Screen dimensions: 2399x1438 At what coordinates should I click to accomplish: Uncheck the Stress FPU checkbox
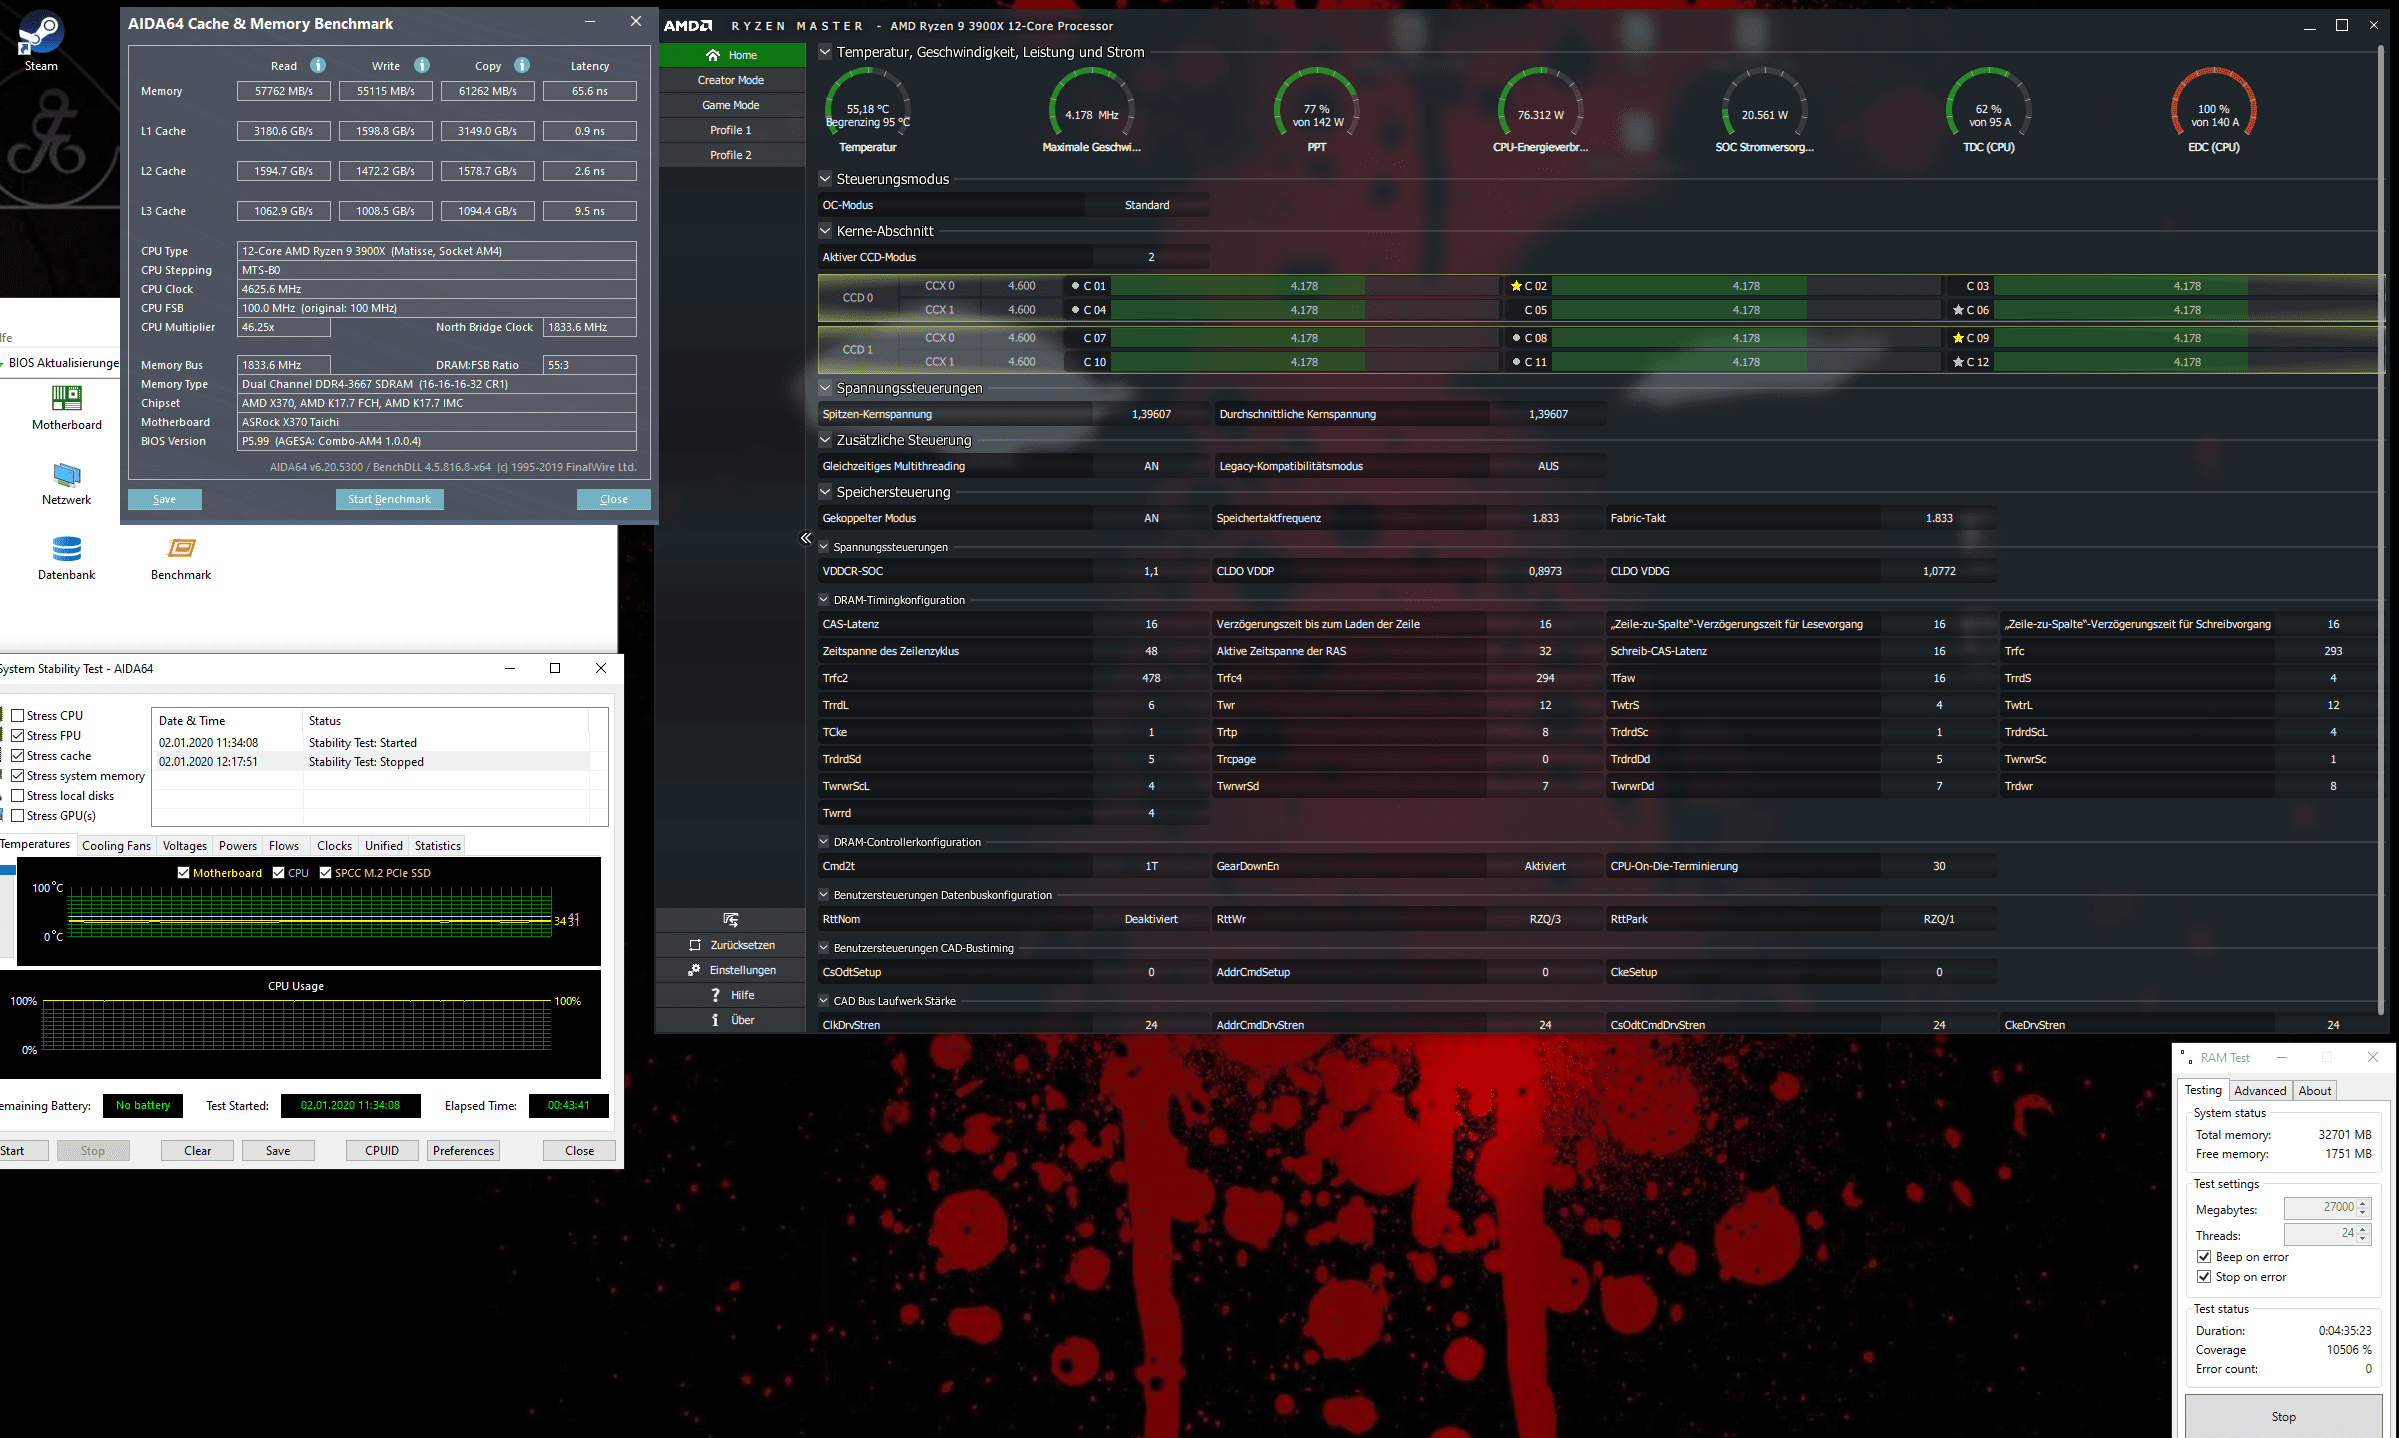click(x=18, y=736)
